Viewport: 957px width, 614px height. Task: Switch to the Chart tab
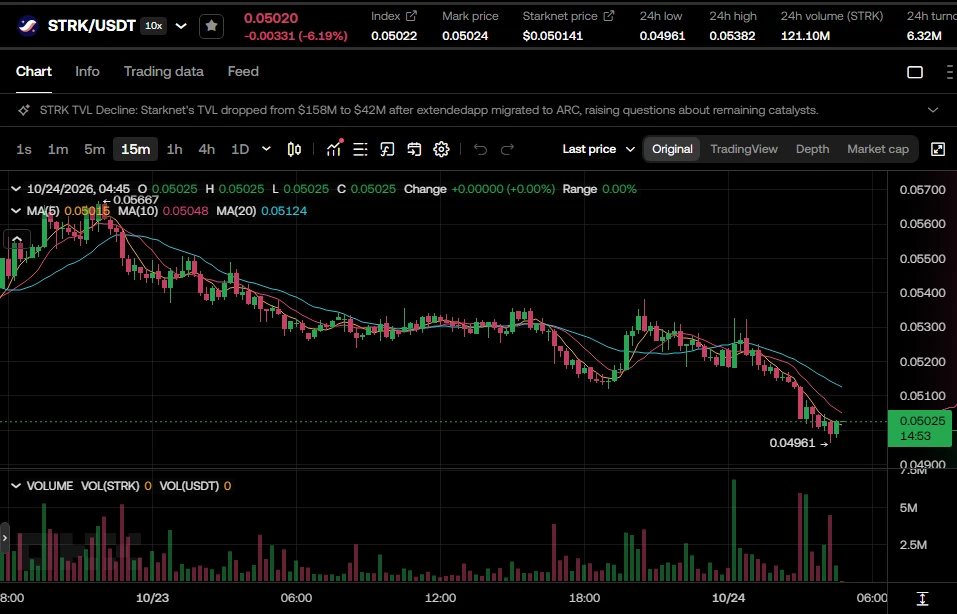pyautogui.click(x=34, y=71)
